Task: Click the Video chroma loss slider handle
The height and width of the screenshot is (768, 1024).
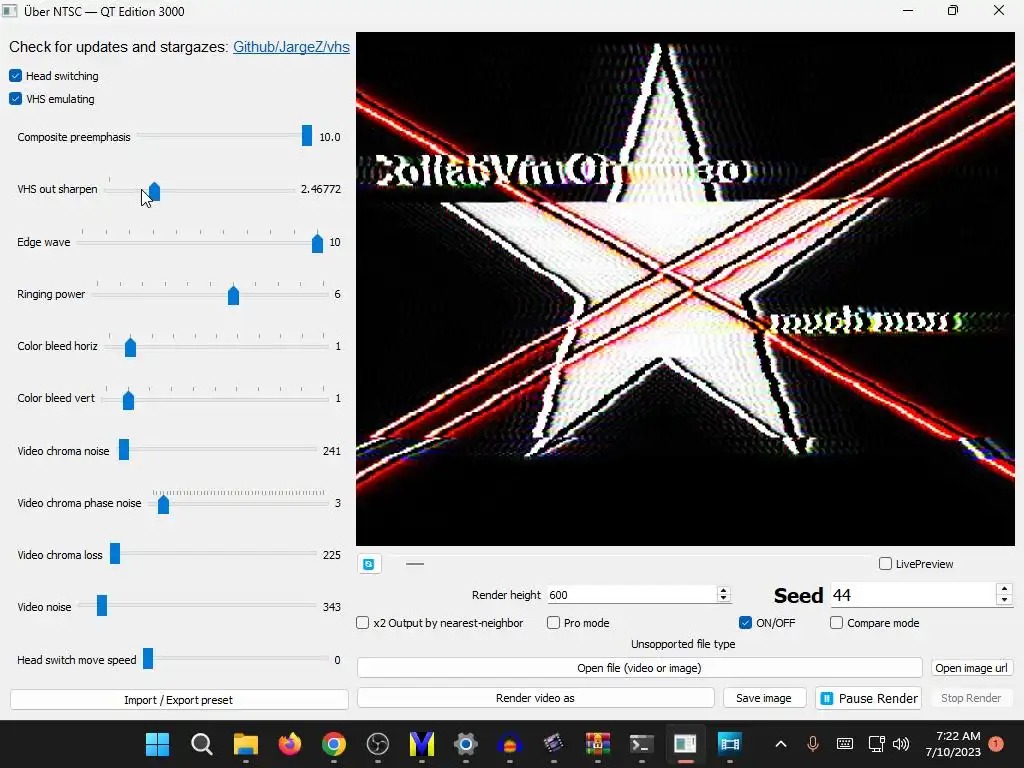Action: [115, 554]
